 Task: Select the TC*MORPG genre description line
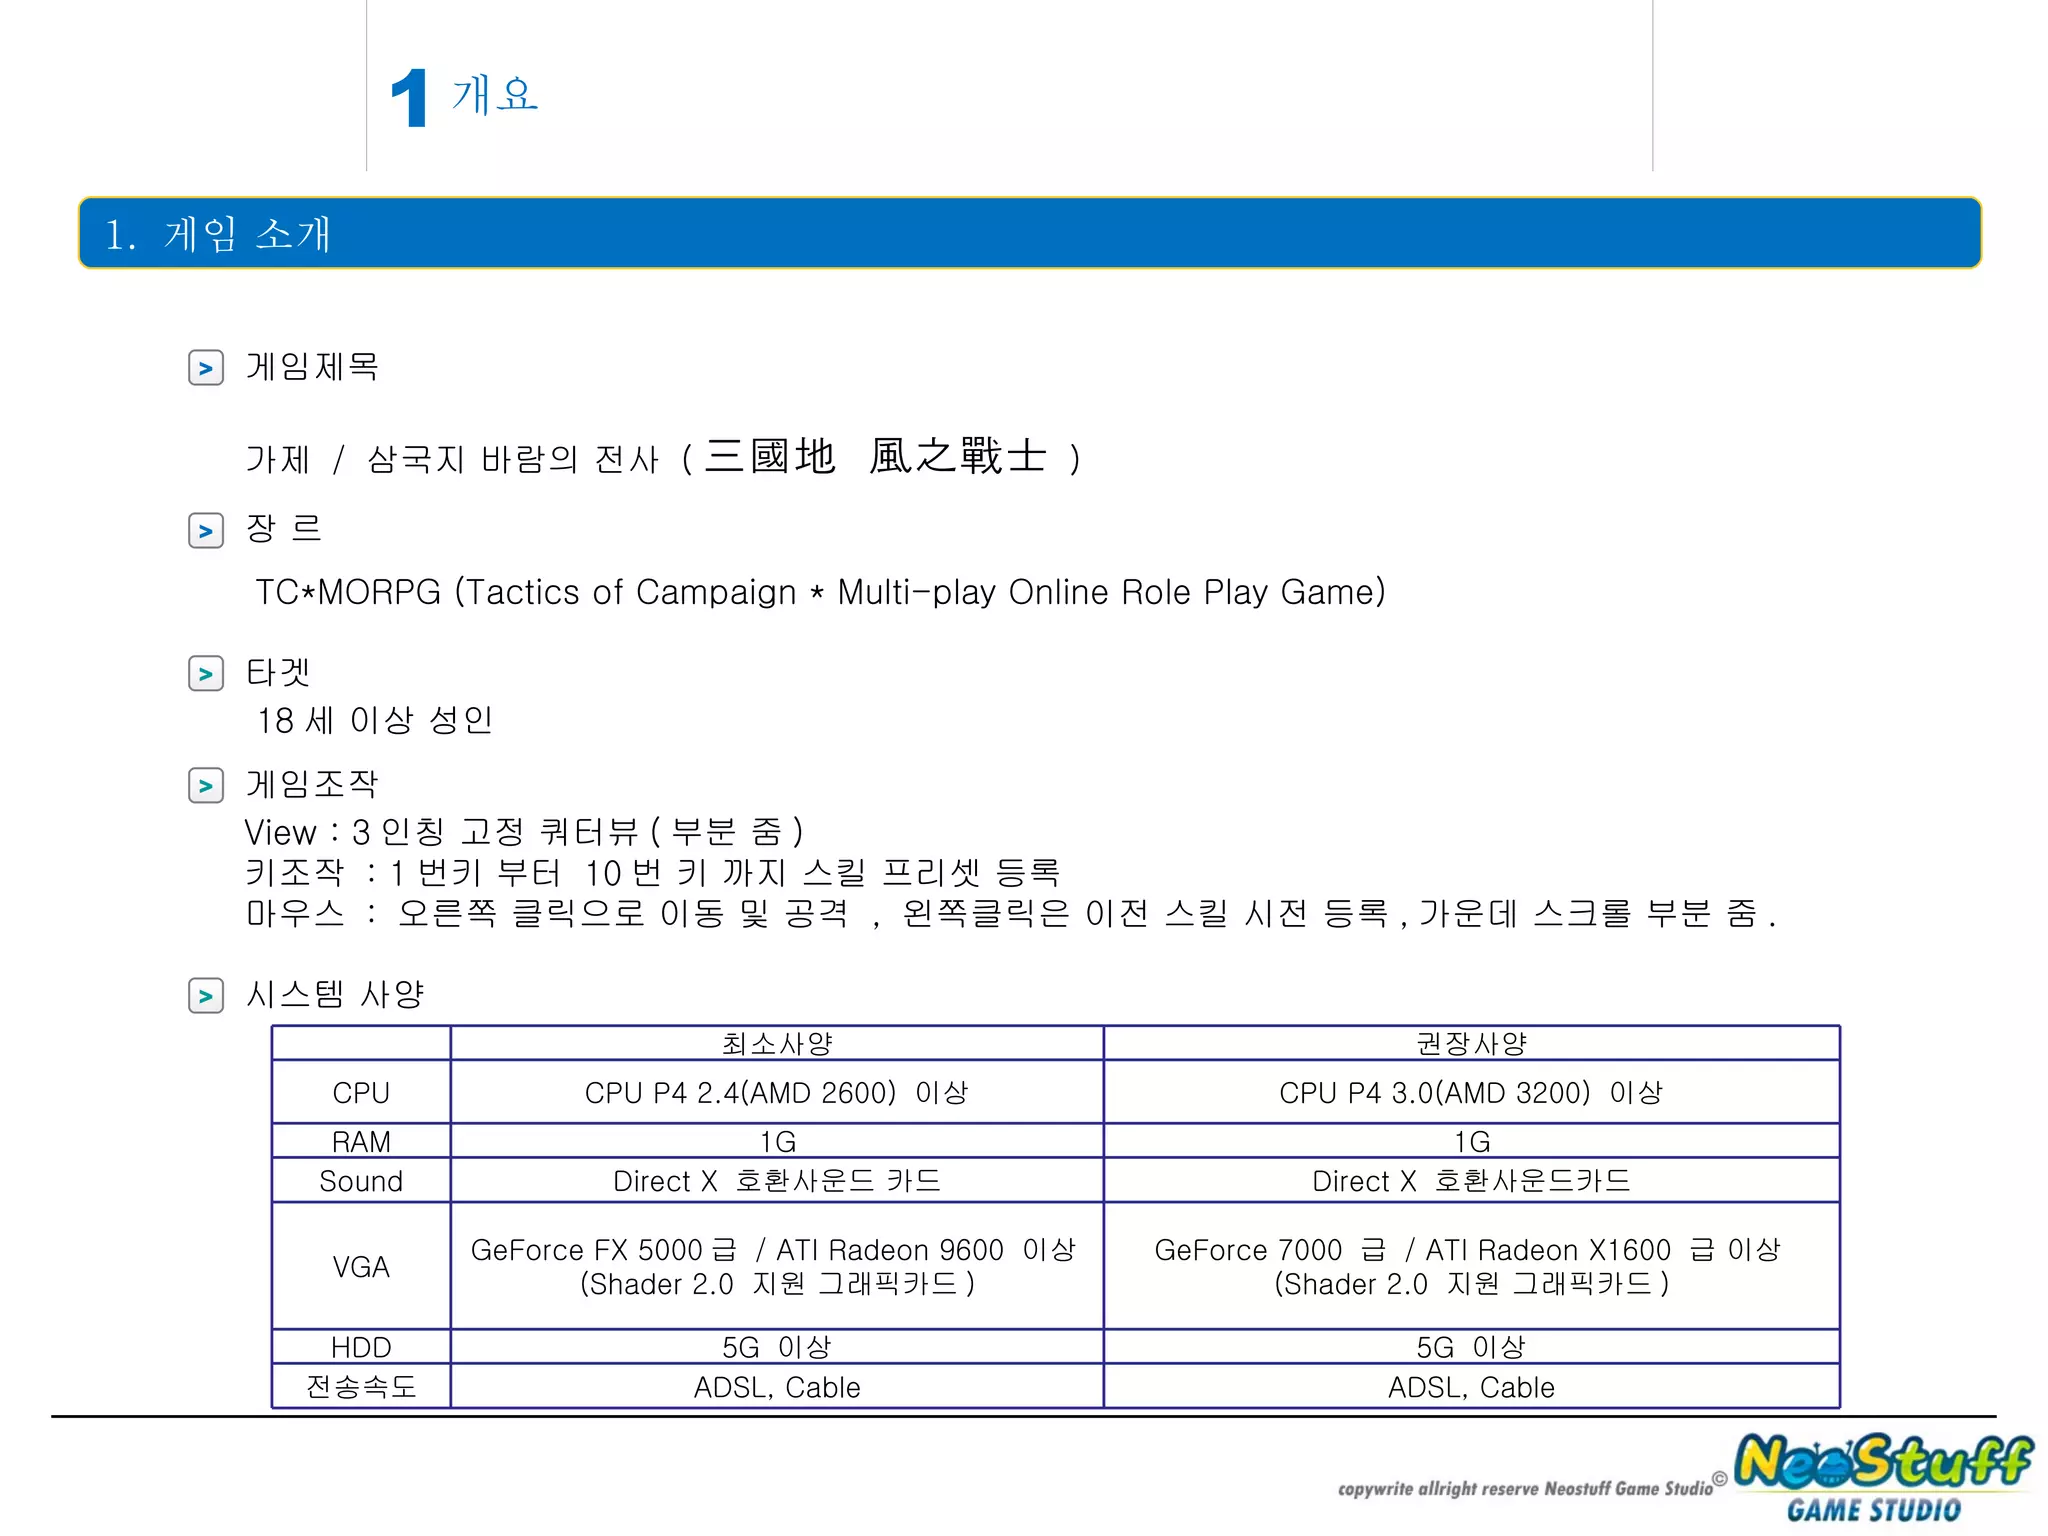tap(820, 592)
